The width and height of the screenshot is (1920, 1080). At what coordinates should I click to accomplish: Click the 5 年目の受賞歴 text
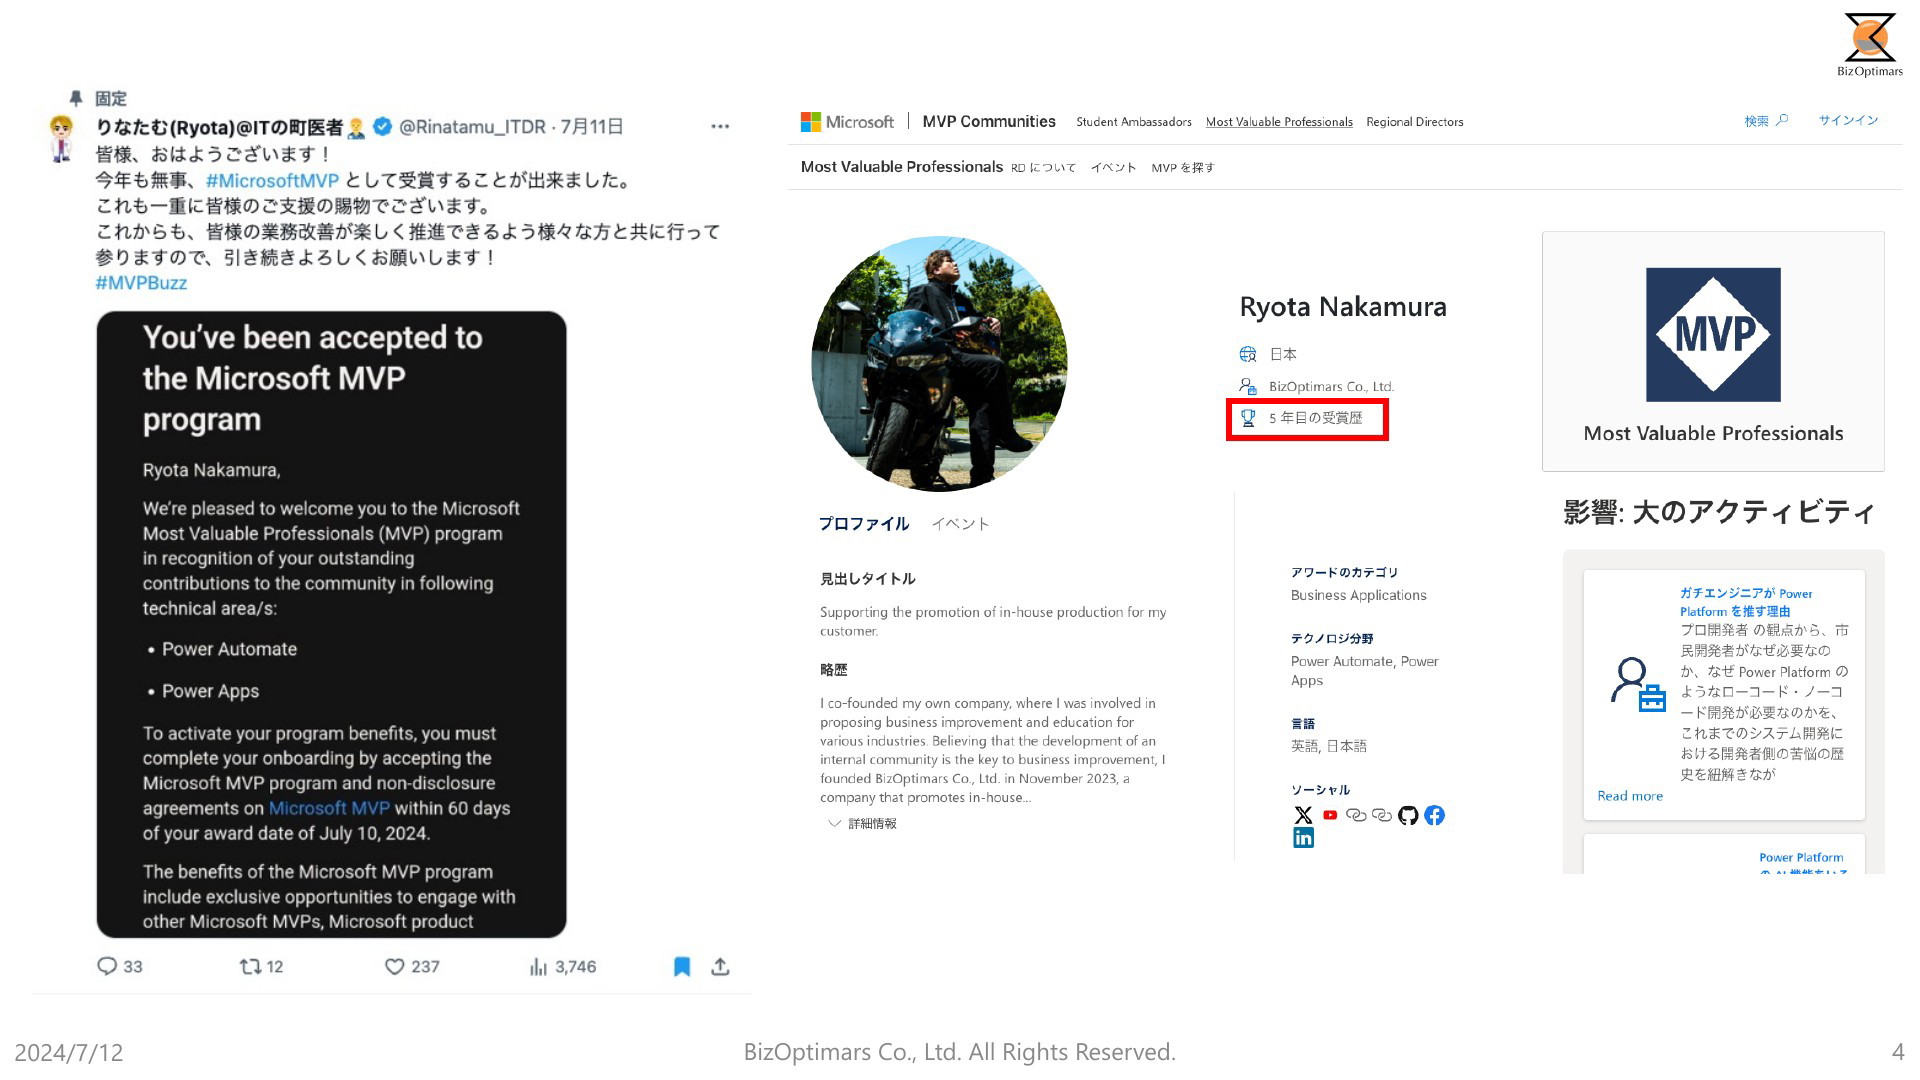point(1316,418)
